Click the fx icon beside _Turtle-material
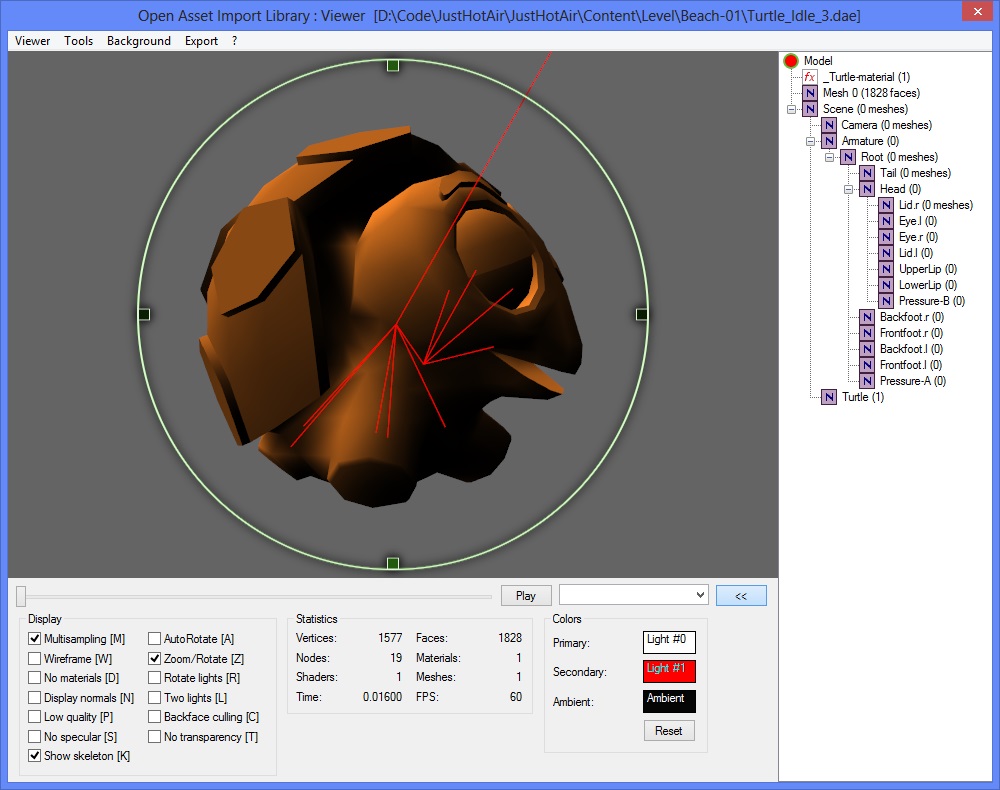 tap(810, 77)
